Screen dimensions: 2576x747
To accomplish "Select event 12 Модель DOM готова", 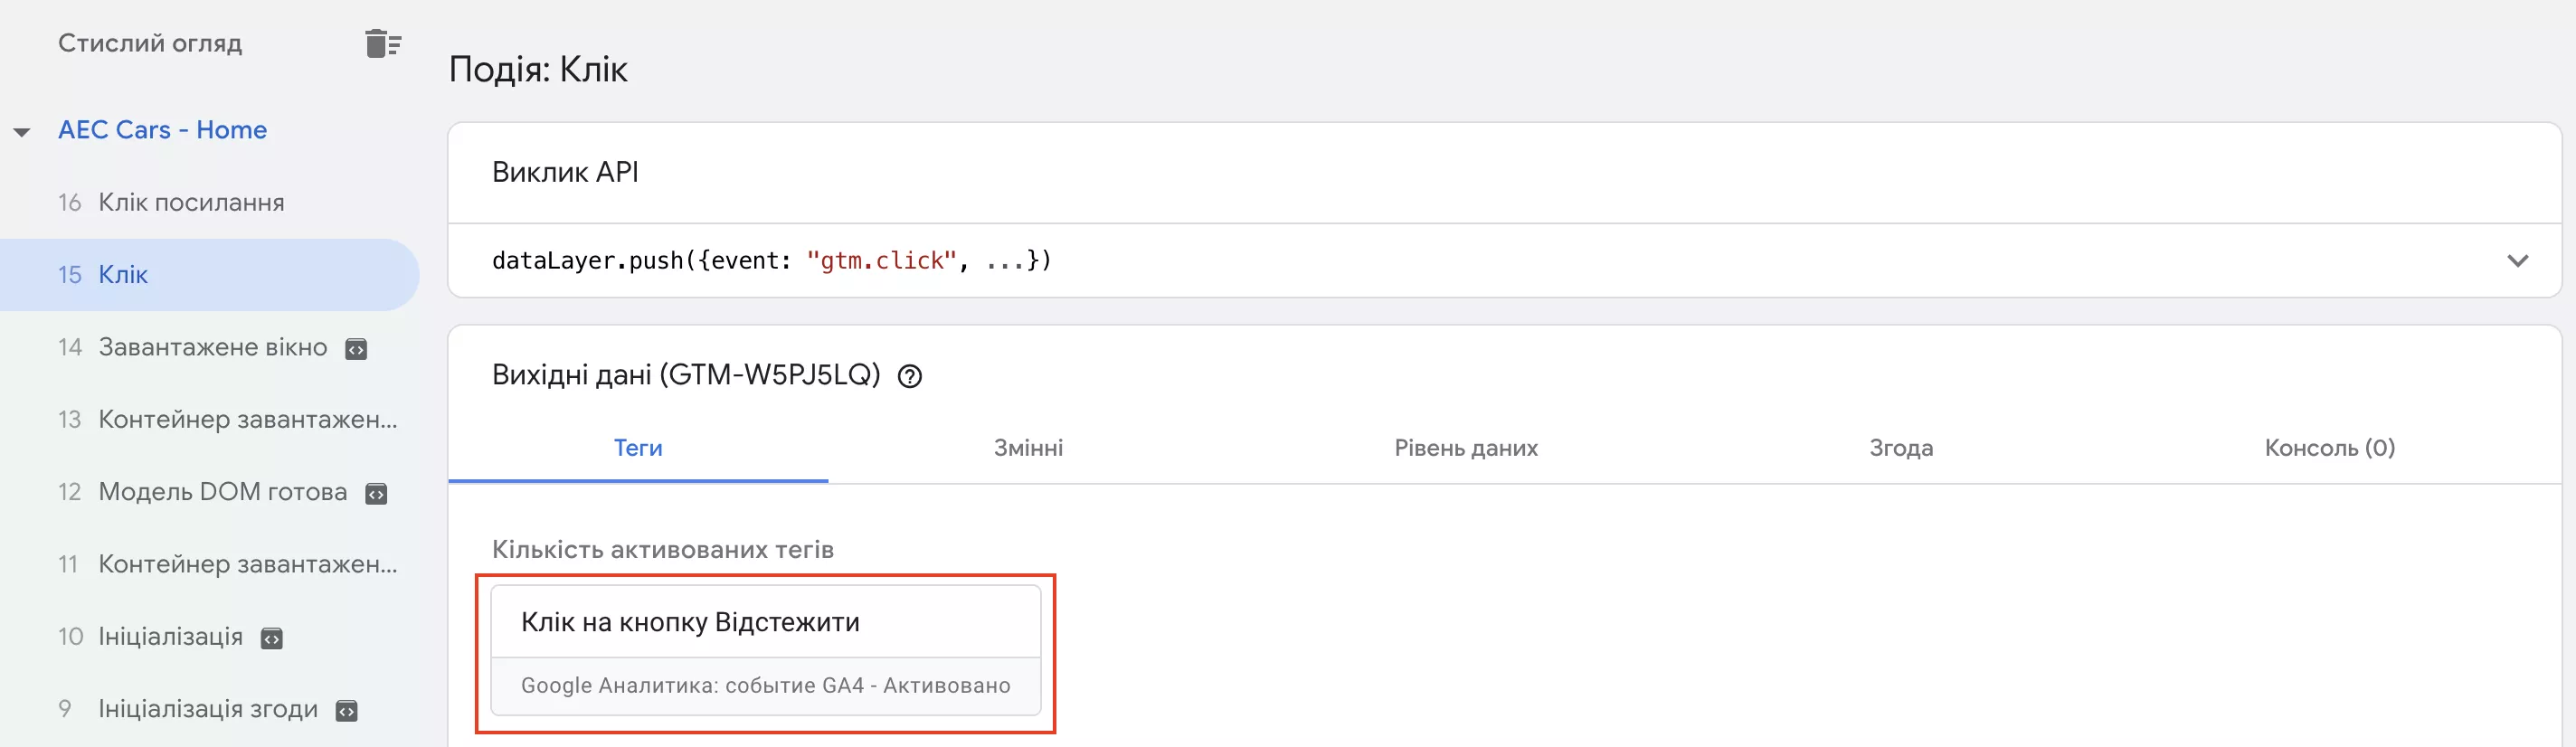I will click(210, 492).
